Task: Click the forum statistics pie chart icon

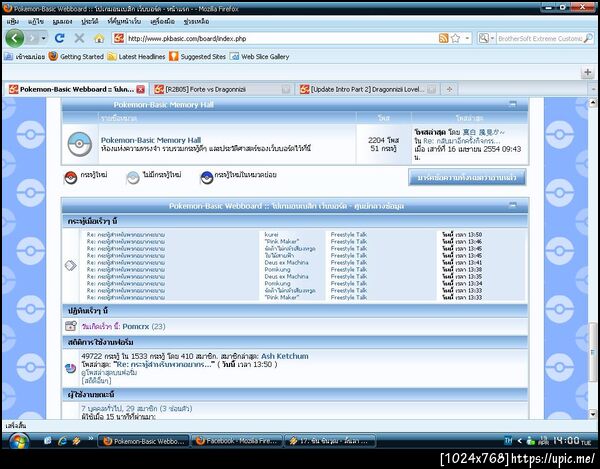Action: pos(70,368)
